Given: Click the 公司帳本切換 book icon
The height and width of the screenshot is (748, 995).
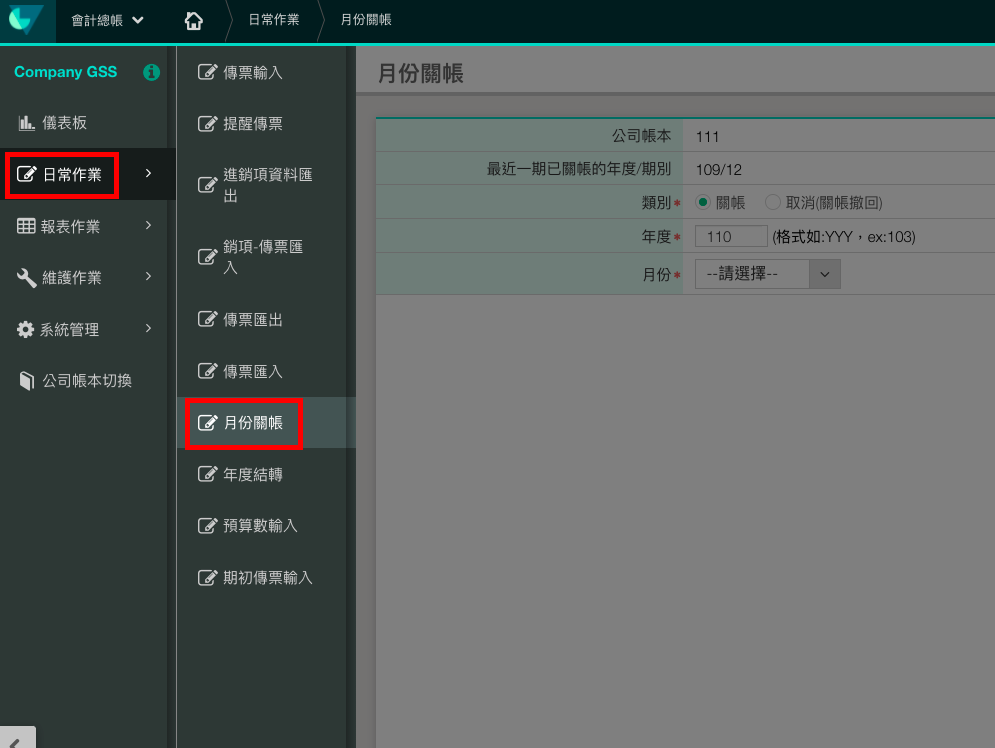Looking at the screenshot, I should (27, 381).
